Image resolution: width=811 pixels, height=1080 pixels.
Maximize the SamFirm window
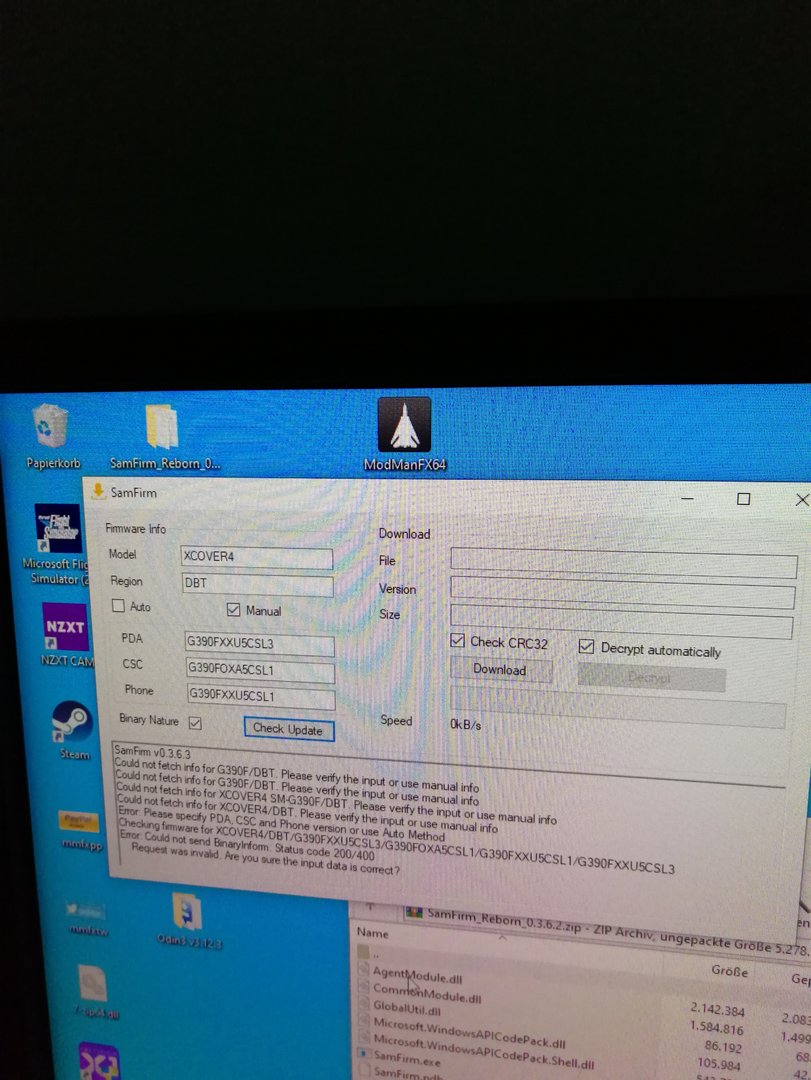743,499
